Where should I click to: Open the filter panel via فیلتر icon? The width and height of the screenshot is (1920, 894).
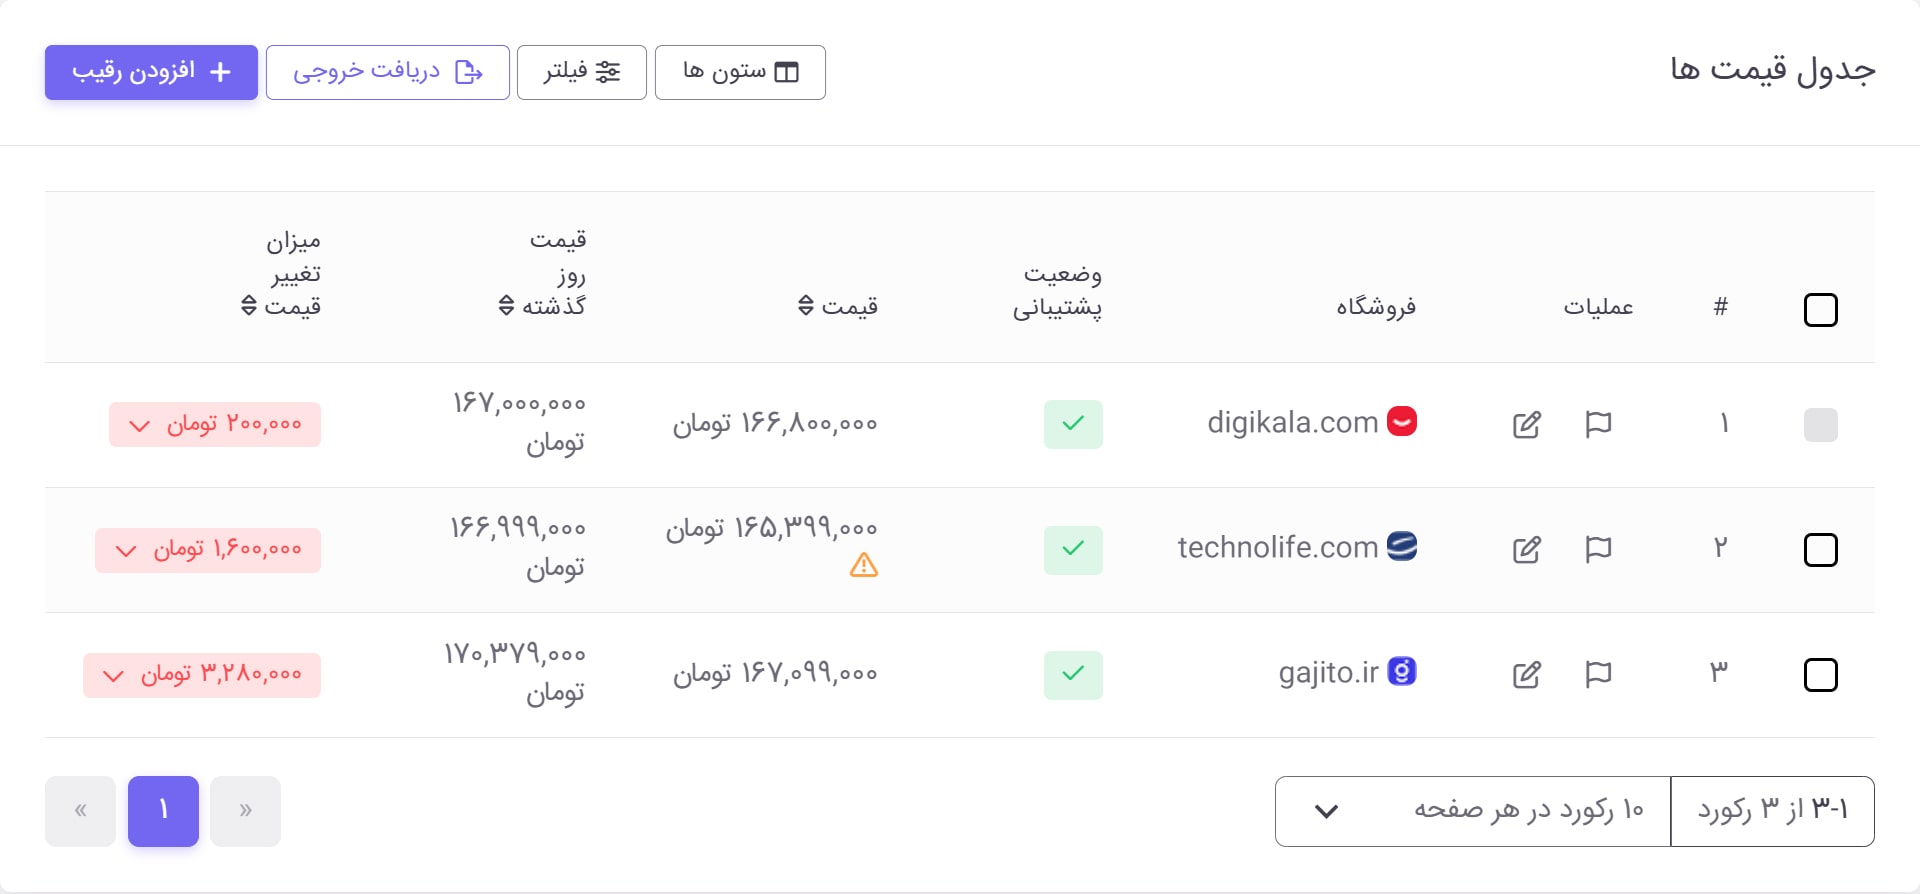[x=607, y=71]
